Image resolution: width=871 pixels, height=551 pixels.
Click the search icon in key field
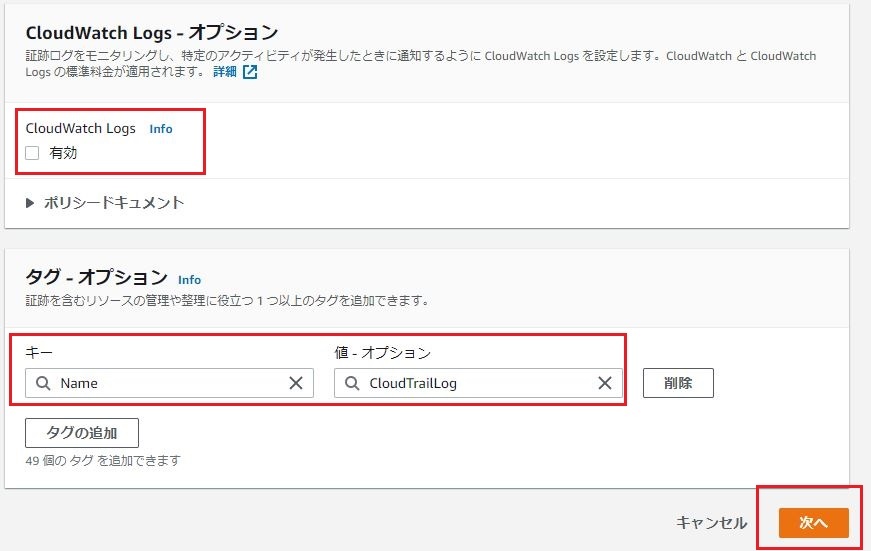43,383
